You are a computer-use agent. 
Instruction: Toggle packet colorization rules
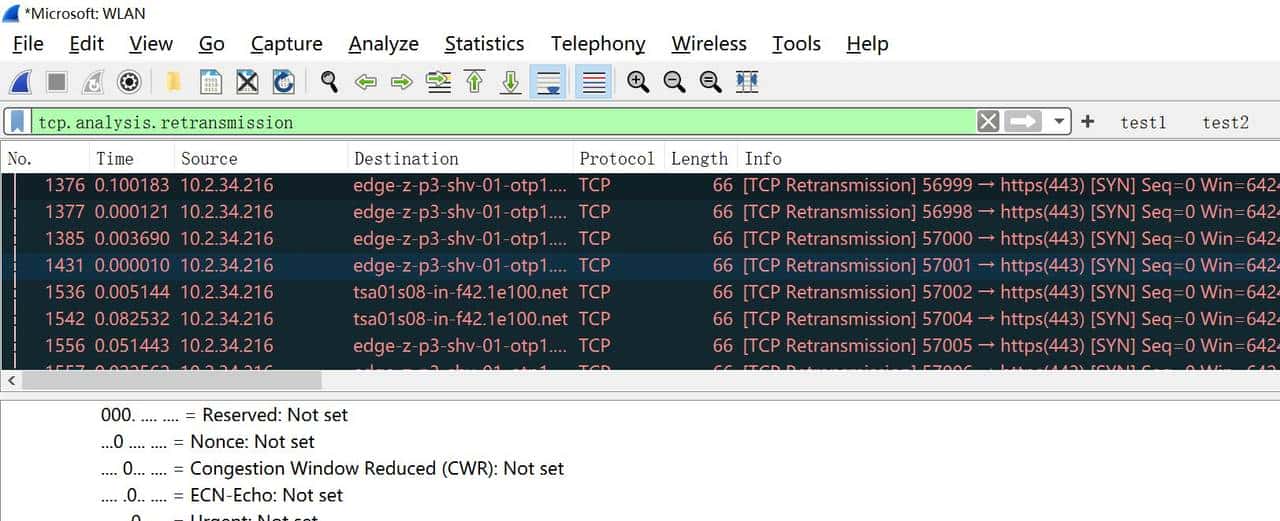pyautogui.click(x=594, y=82)
